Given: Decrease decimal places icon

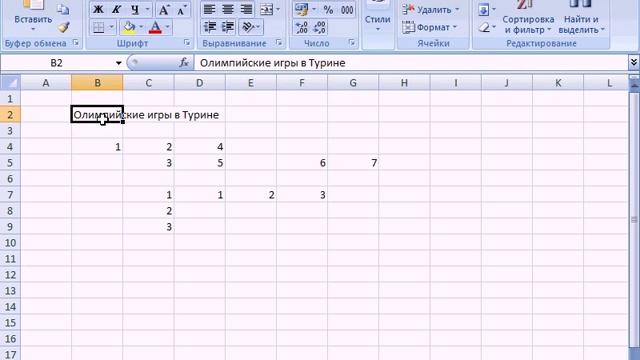Looking at the screenshot, I should (x=320, y=27).
